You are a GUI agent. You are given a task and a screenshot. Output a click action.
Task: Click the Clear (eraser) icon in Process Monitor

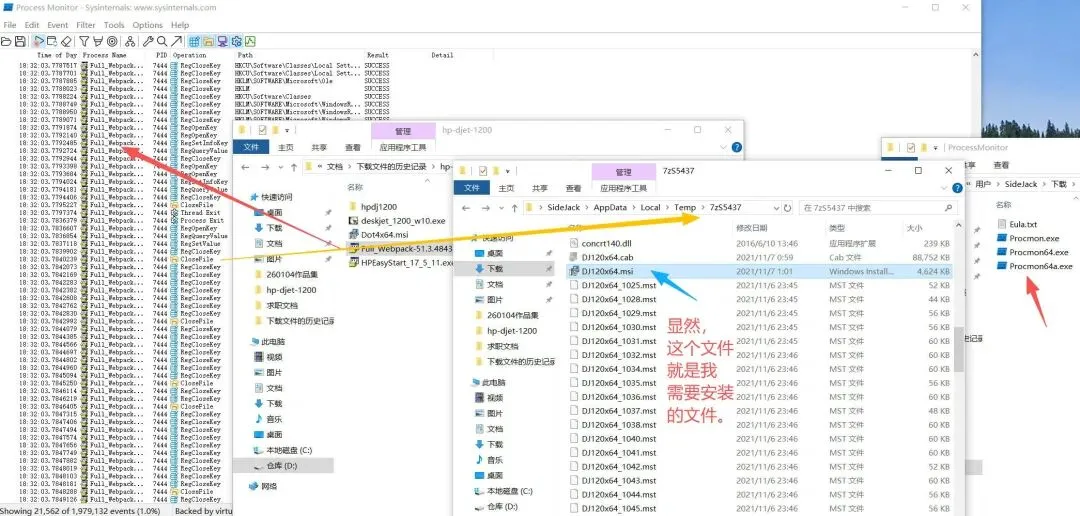click(66, 41)
